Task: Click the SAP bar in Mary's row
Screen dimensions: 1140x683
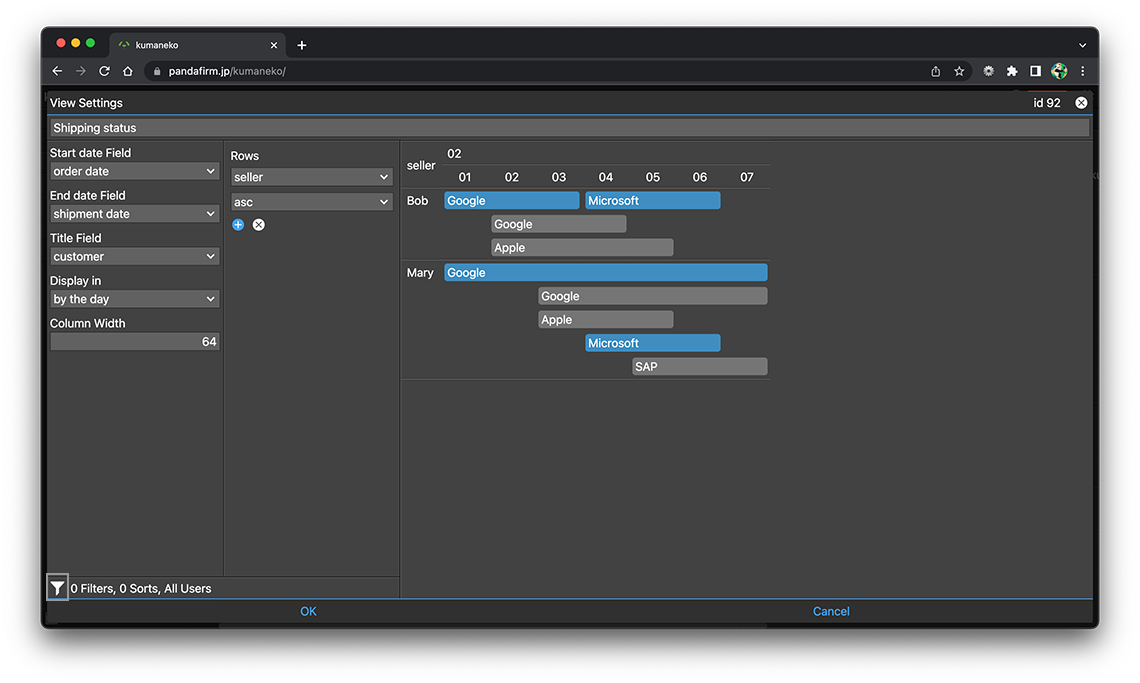Action: tap(699, 367)
